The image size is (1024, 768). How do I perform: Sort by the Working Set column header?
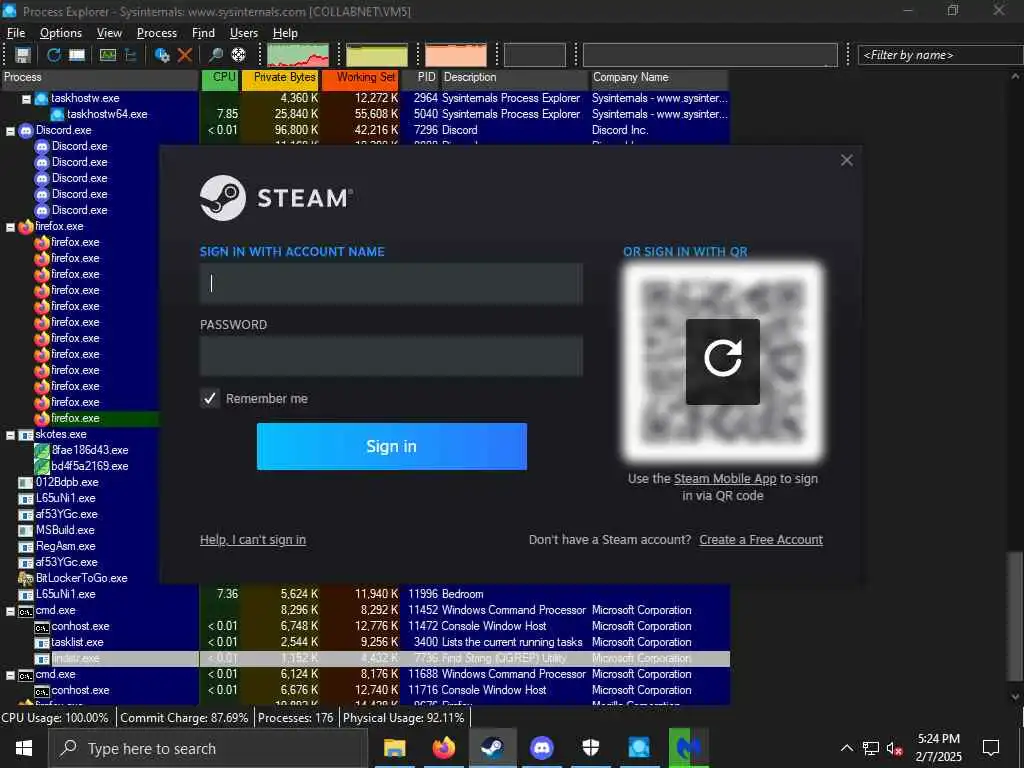[360, 77]
